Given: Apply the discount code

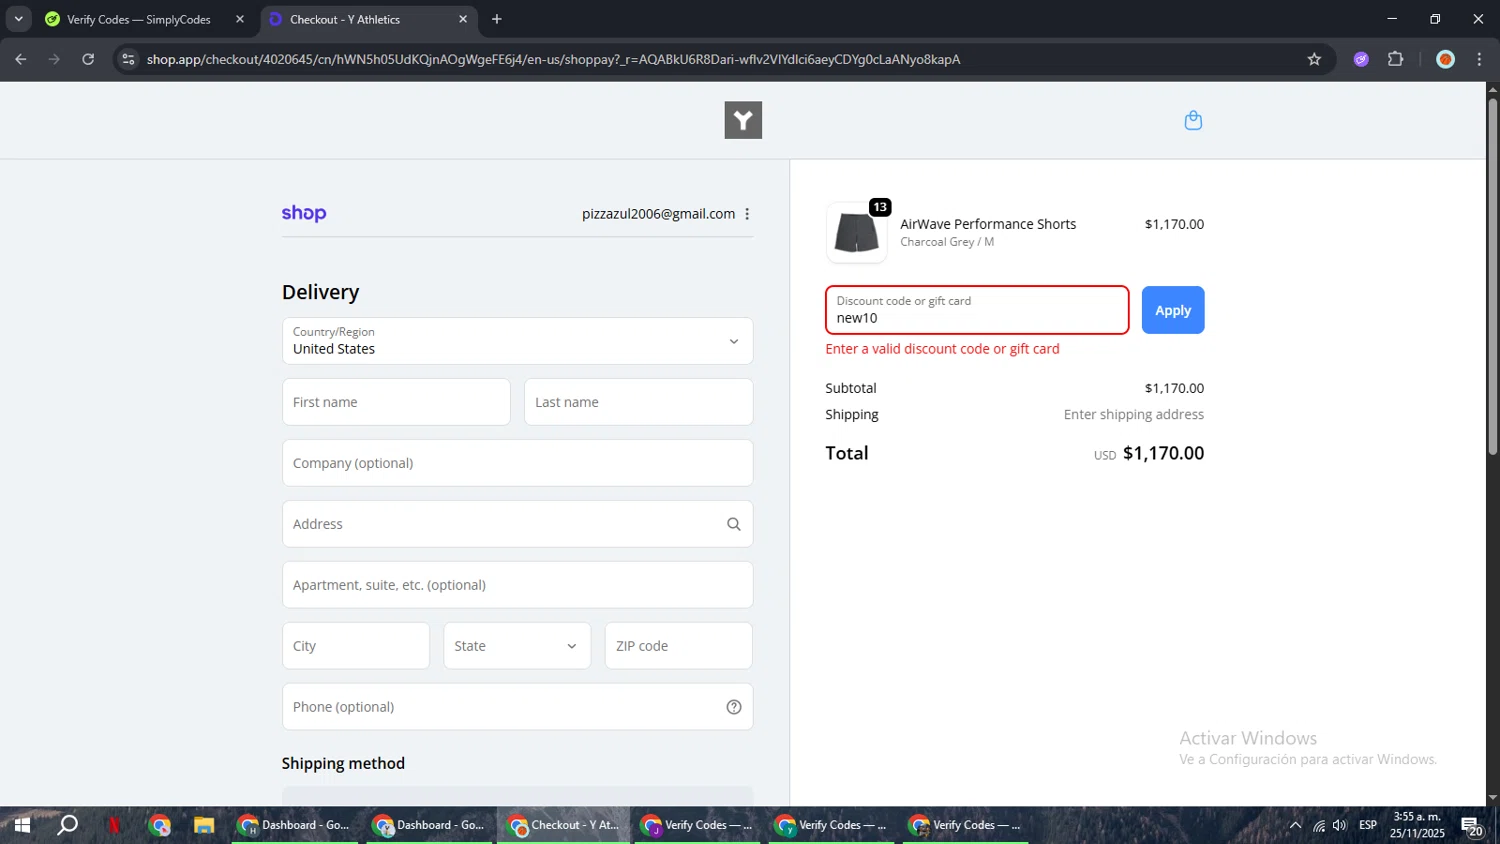Looking at the screenshot, I should point(1173,310).
